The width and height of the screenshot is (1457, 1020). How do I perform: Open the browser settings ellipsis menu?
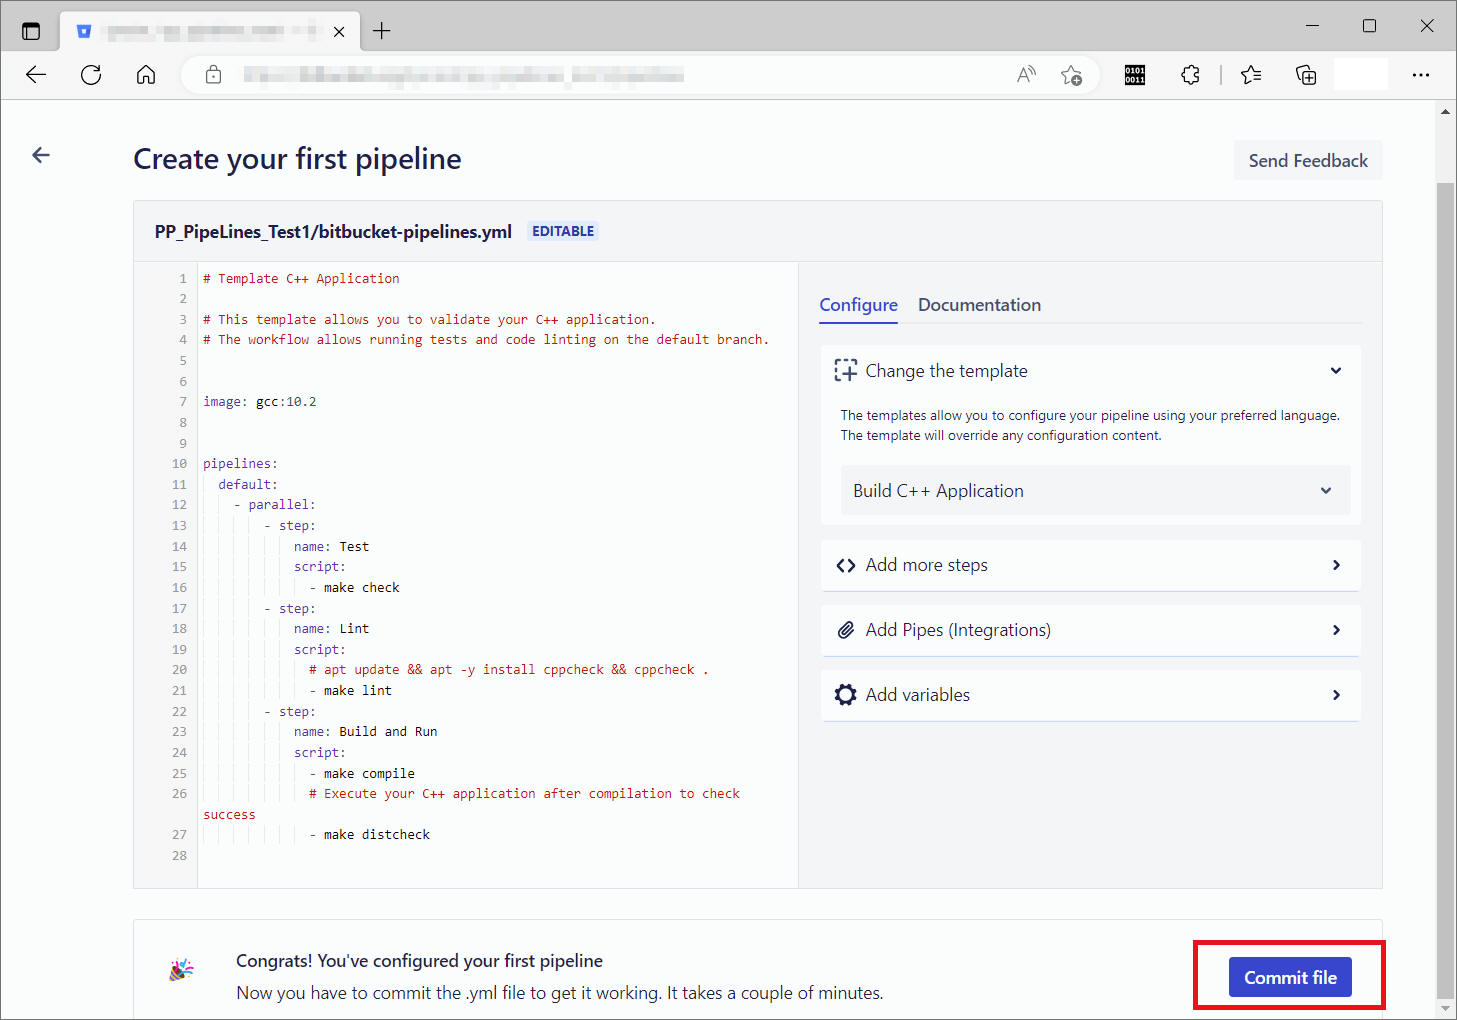[x=1420, y=75]
